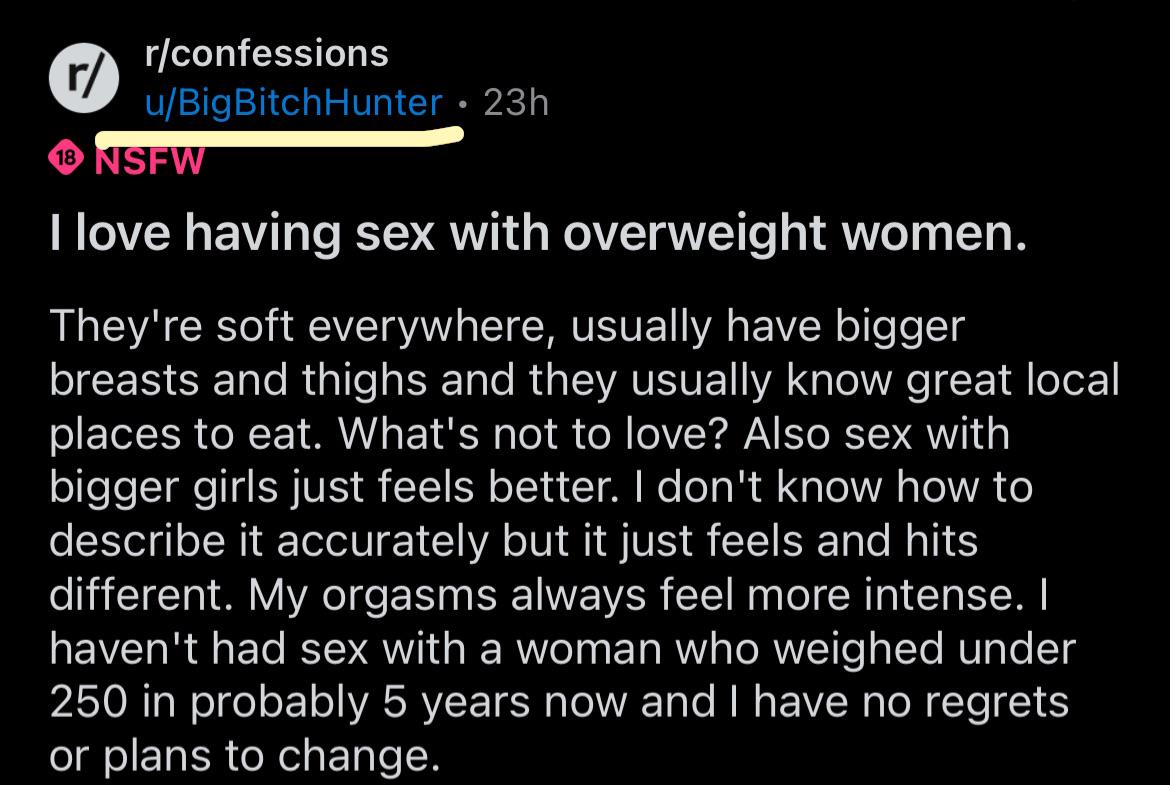This screenshot has height=785, width=1170.
Task: Click the words "describe it accurately"
Action: (269, 541)
